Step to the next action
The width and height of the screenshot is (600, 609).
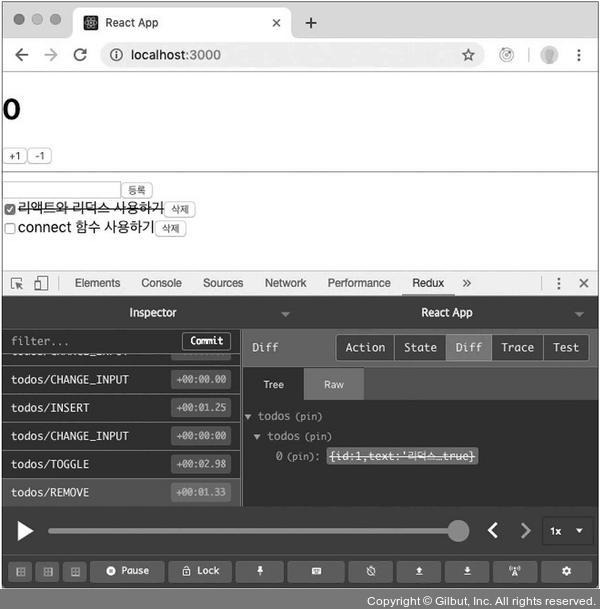tap(525, 531)
